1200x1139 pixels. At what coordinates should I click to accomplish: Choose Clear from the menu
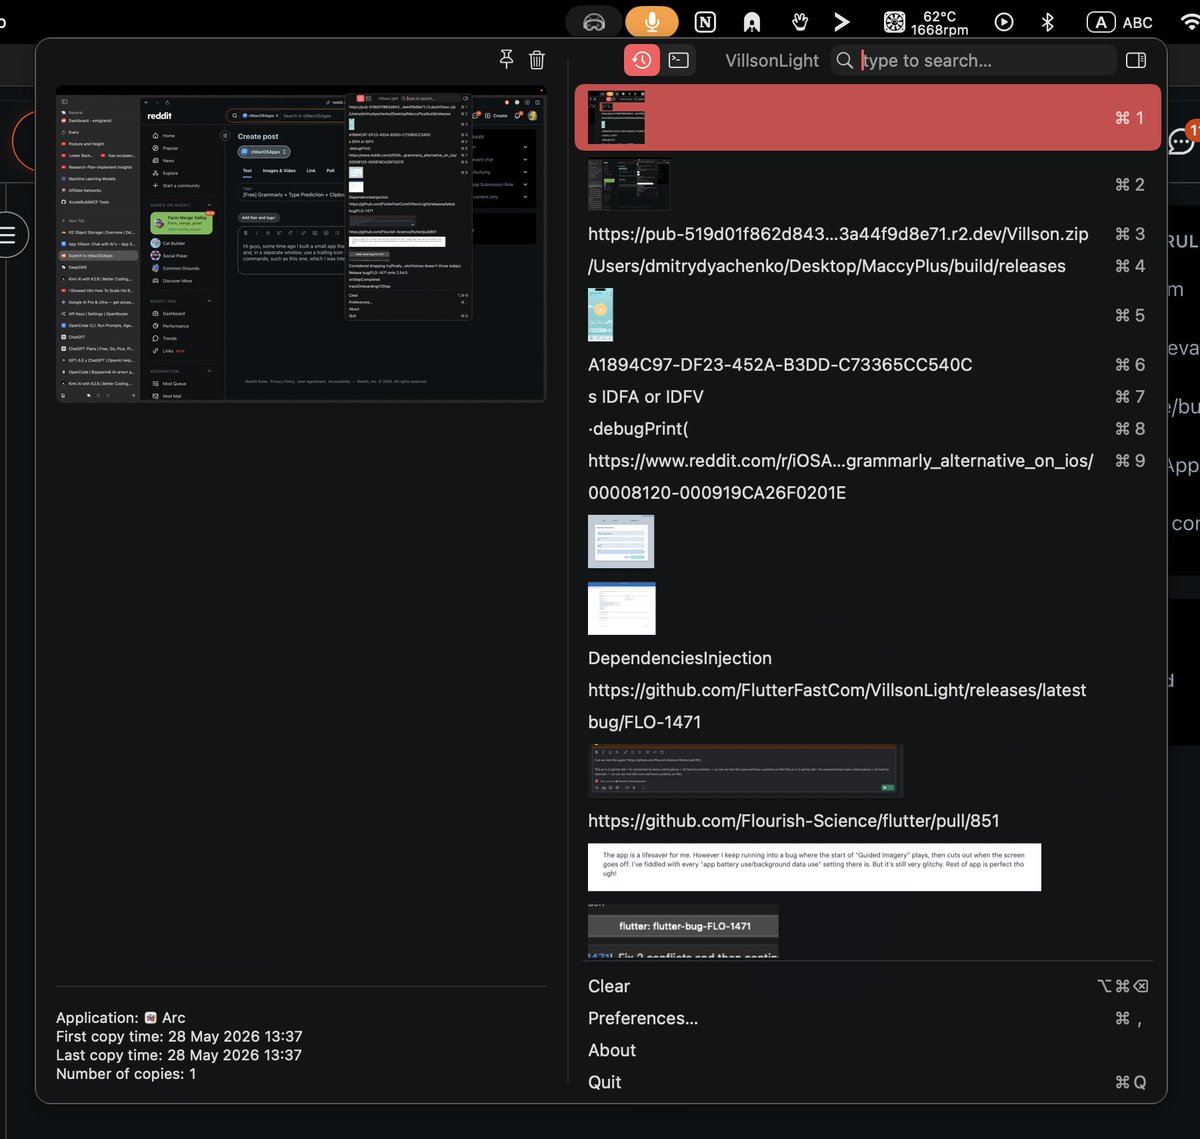867,986
